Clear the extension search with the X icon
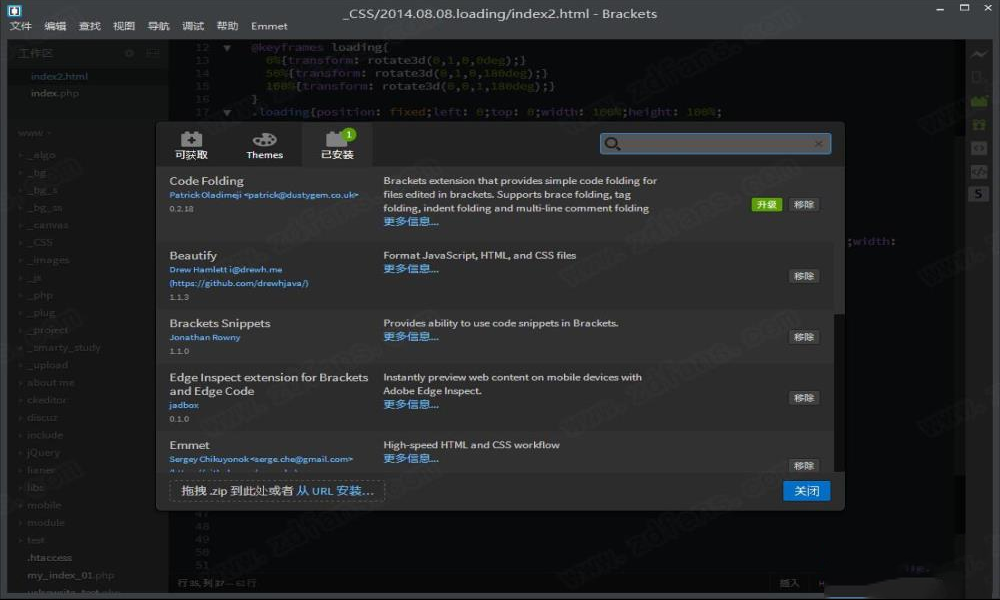Viewport: 1000px width, 600px height. tap(819, 144)
